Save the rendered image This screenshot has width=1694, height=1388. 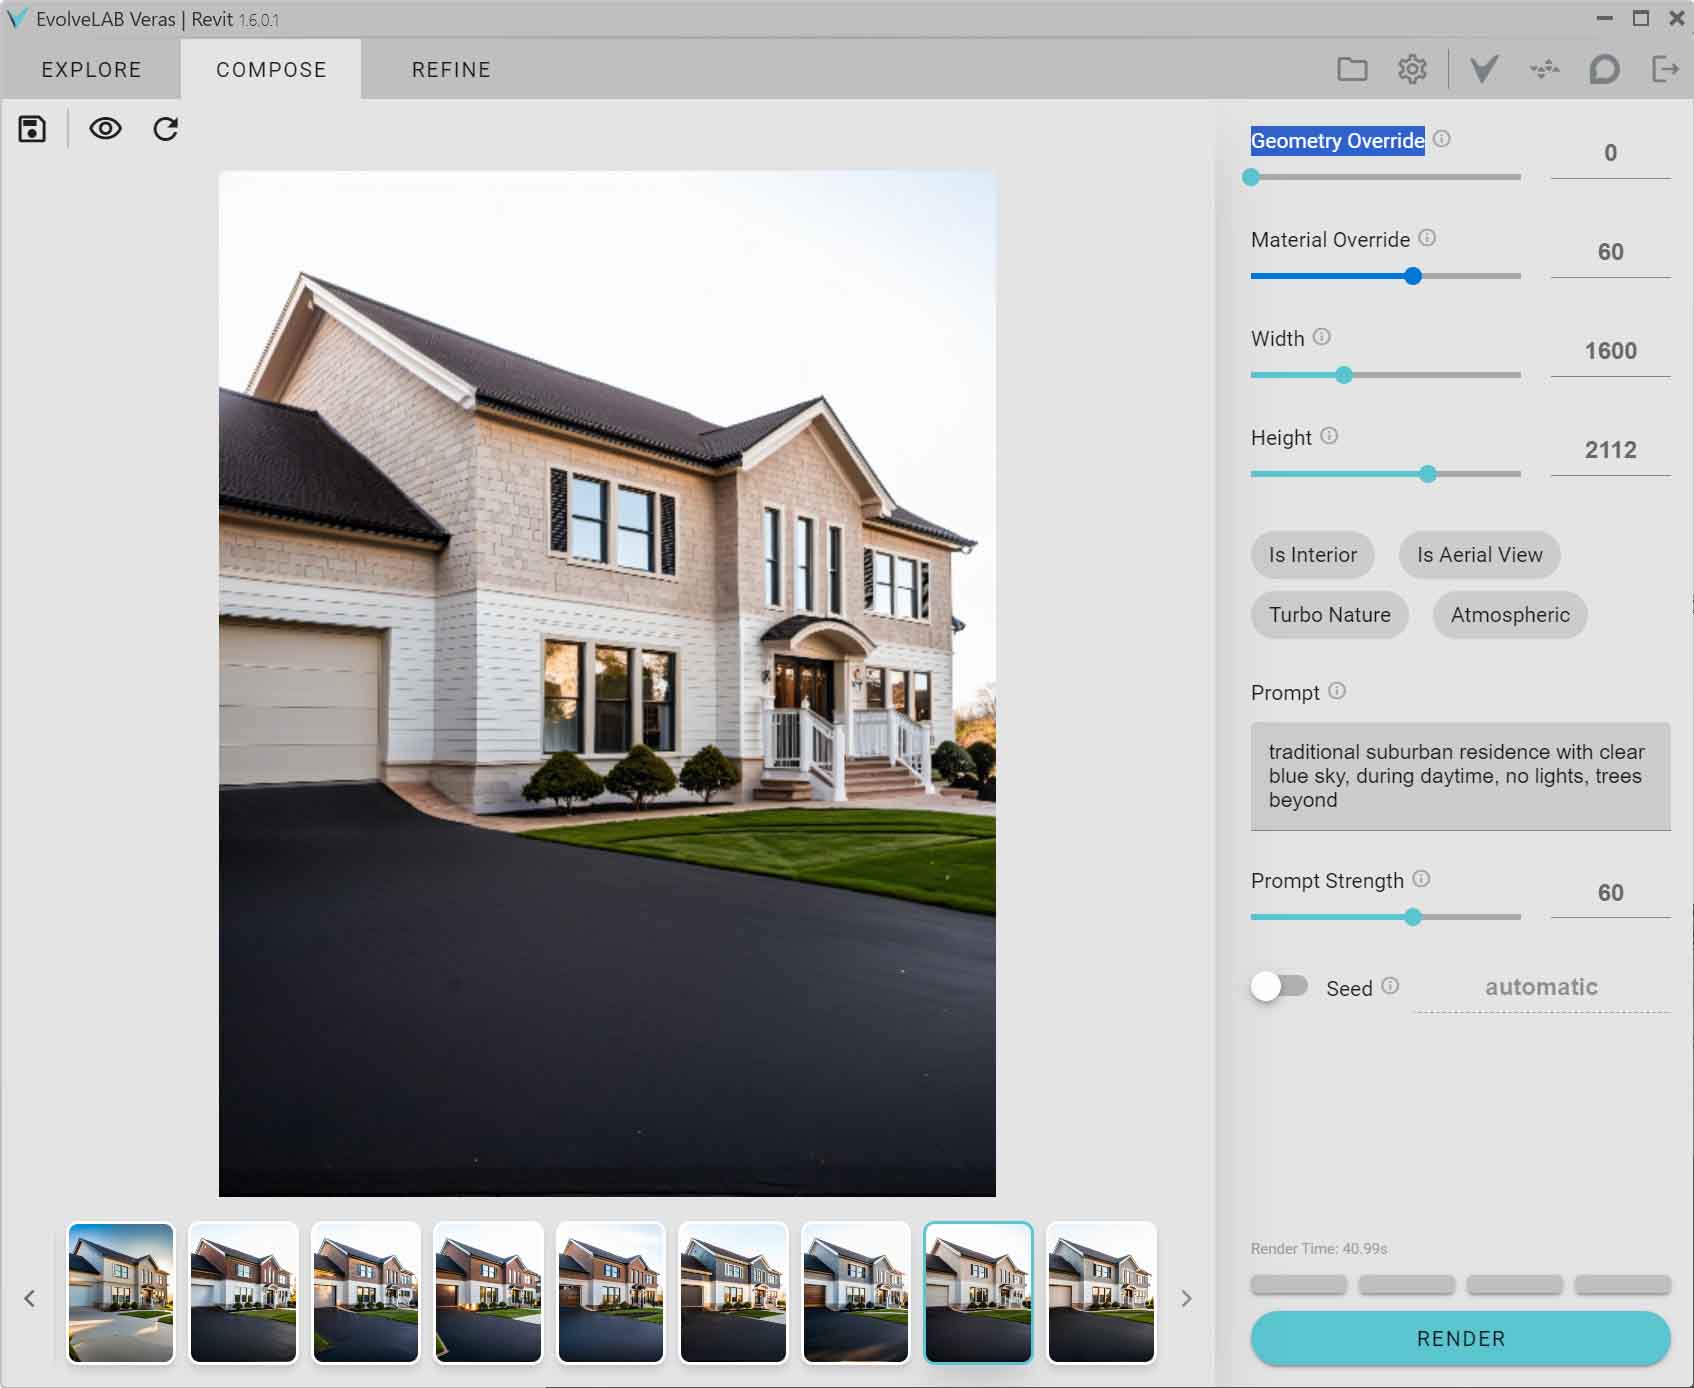(x=32, y=128)
